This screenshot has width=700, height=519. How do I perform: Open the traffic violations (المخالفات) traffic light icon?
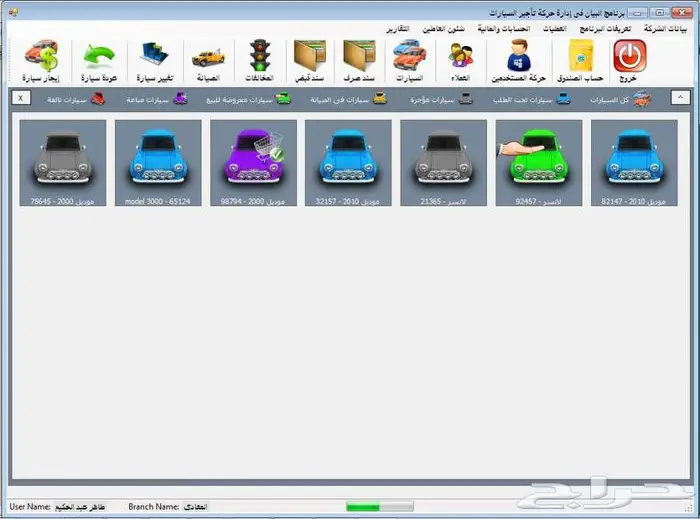coord(260,58)
